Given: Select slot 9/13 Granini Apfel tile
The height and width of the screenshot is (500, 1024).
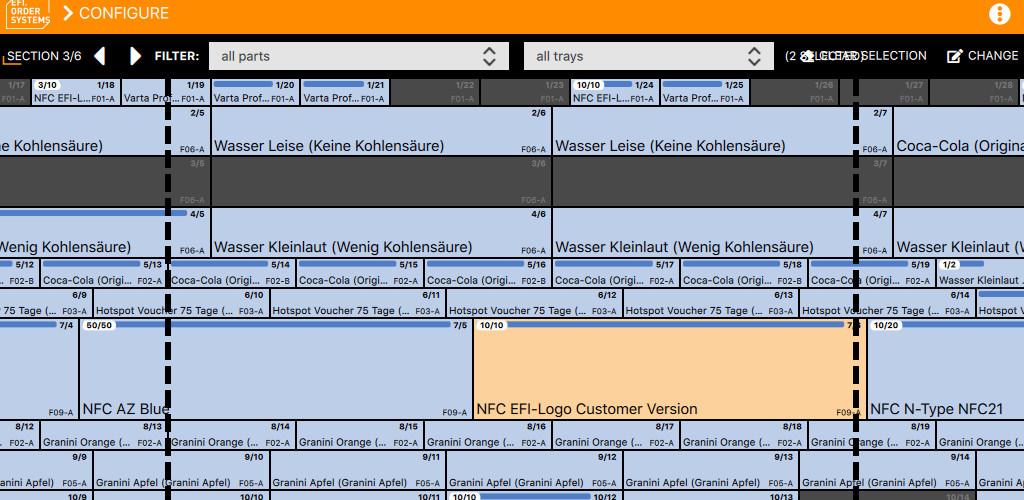Looking at the screenshot, I should 711,470.
